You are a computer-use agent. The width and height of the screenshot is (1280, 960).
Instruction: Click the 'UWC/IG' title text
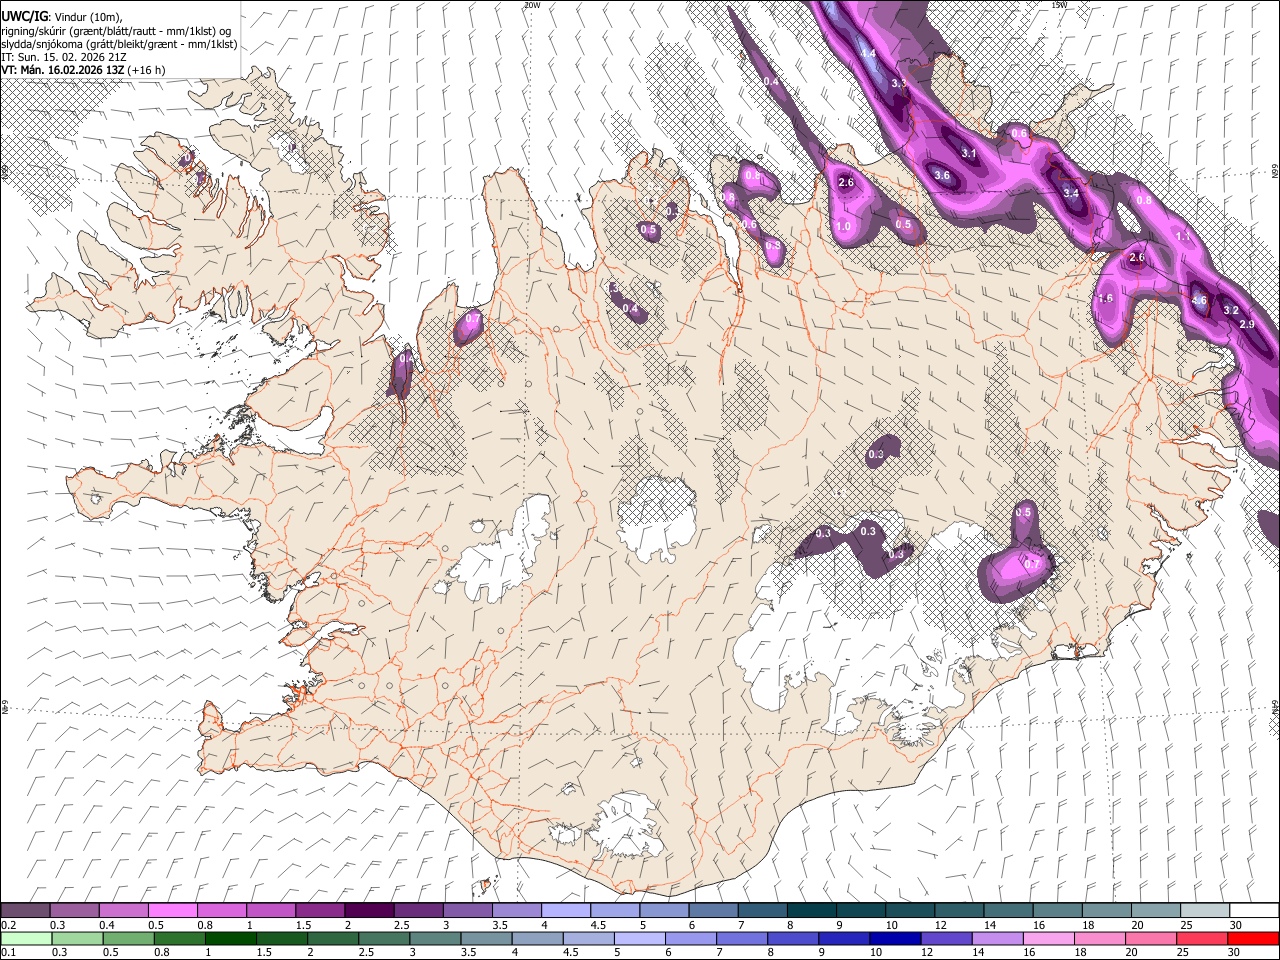pyautogui.click(x=24, y=16)
